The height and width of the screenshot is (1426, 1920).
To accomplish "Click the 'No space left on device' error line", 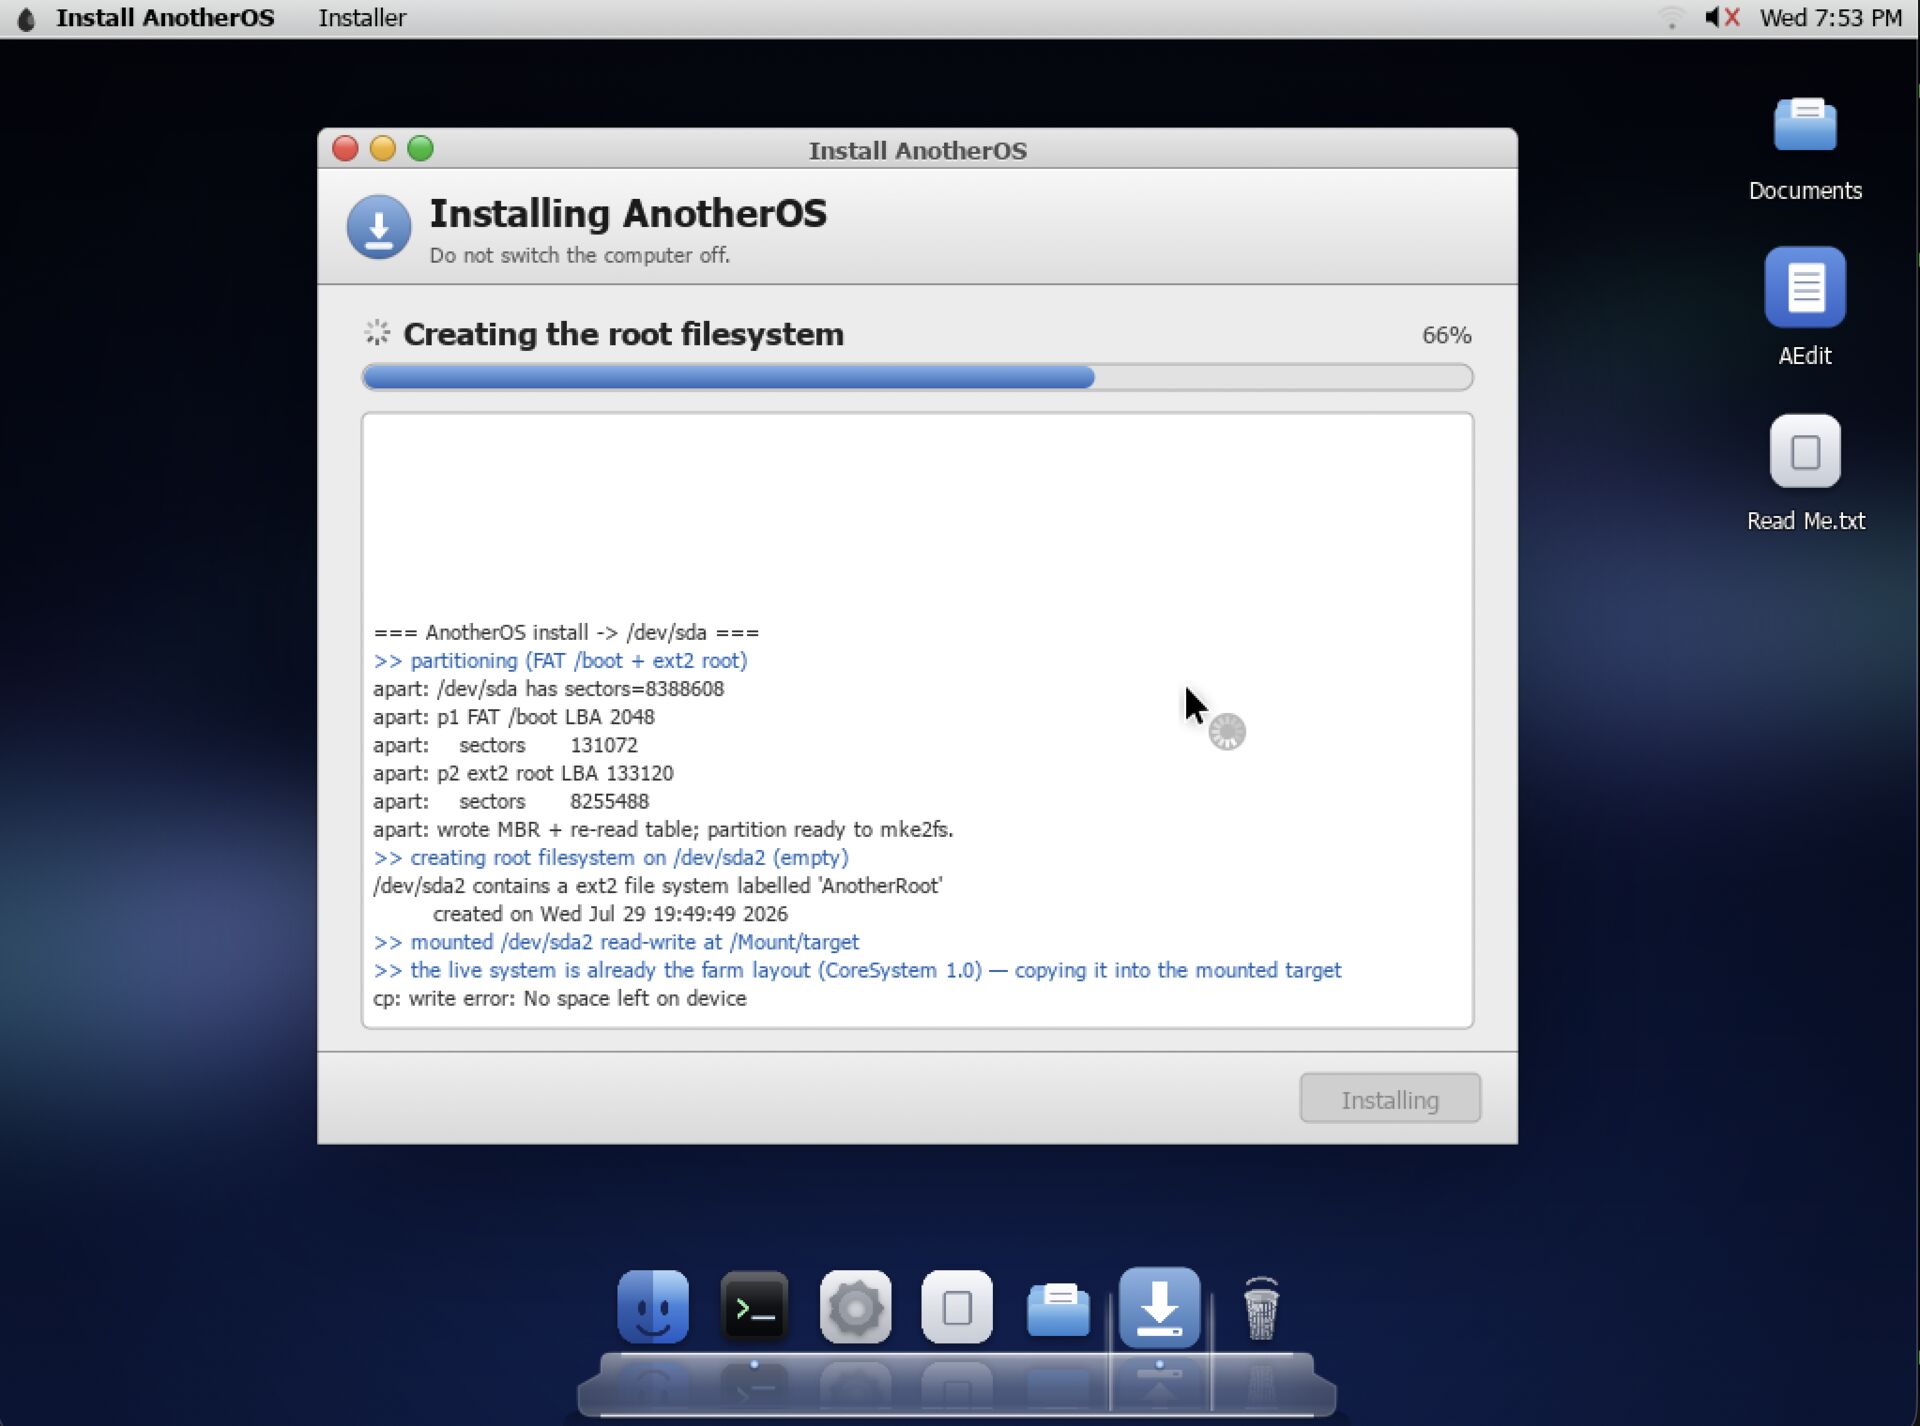I will coord(559,998).
